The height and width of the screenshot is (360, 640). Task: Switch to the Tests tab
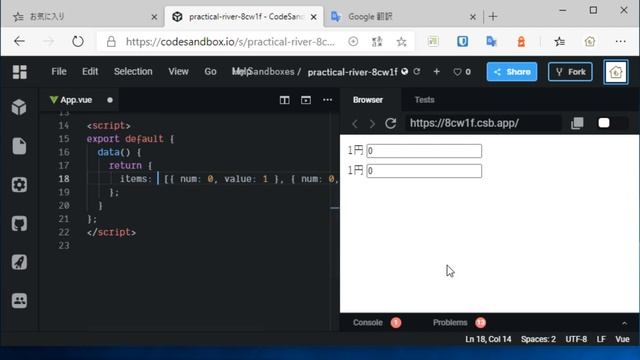[x=424, y=100]
